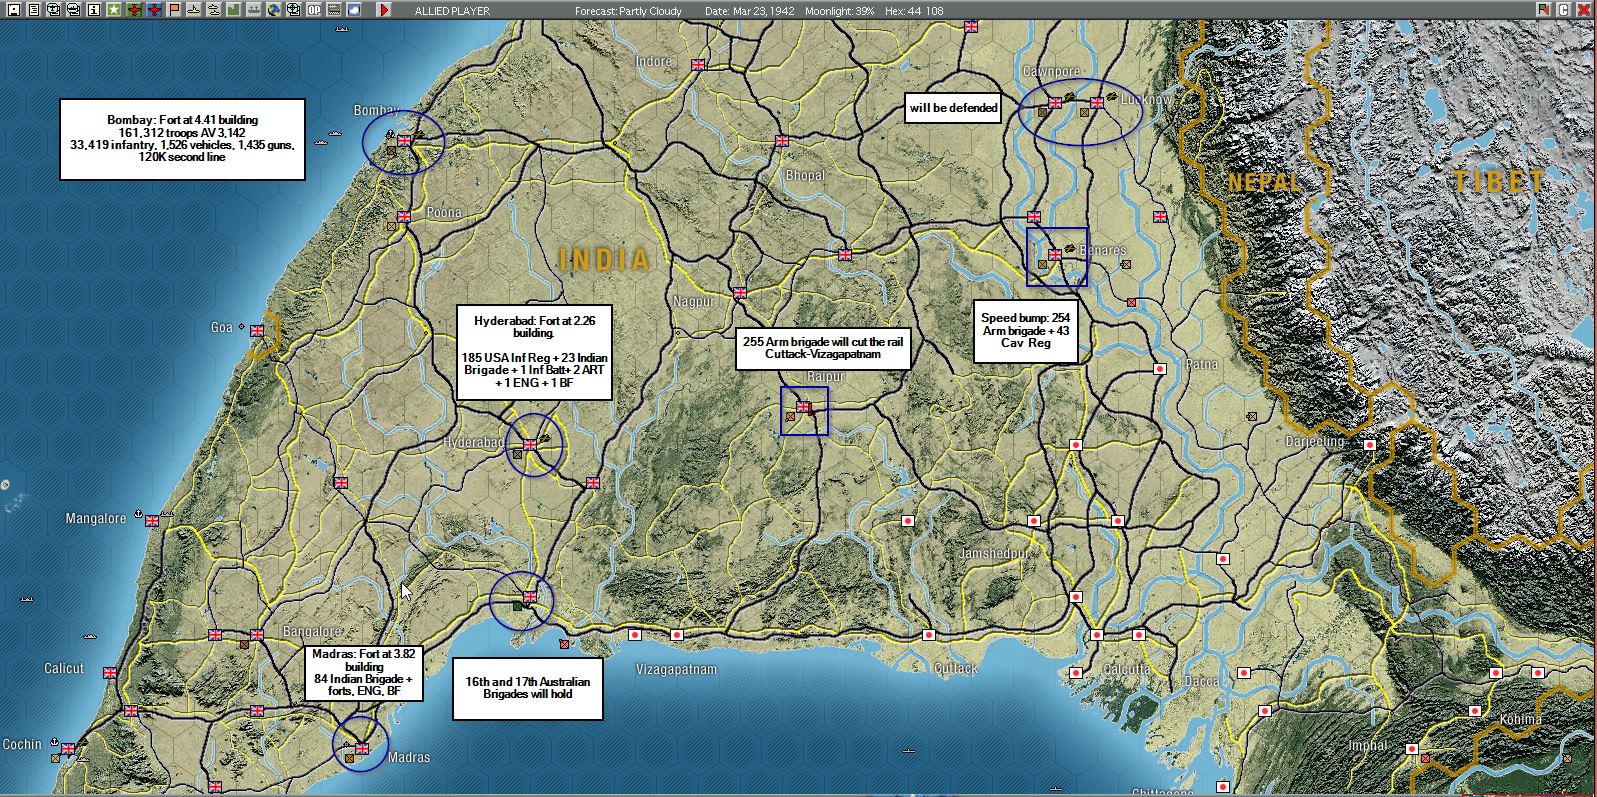Click the 'Date: Mar 23, 1942' status text

click(x=749, y=11)
